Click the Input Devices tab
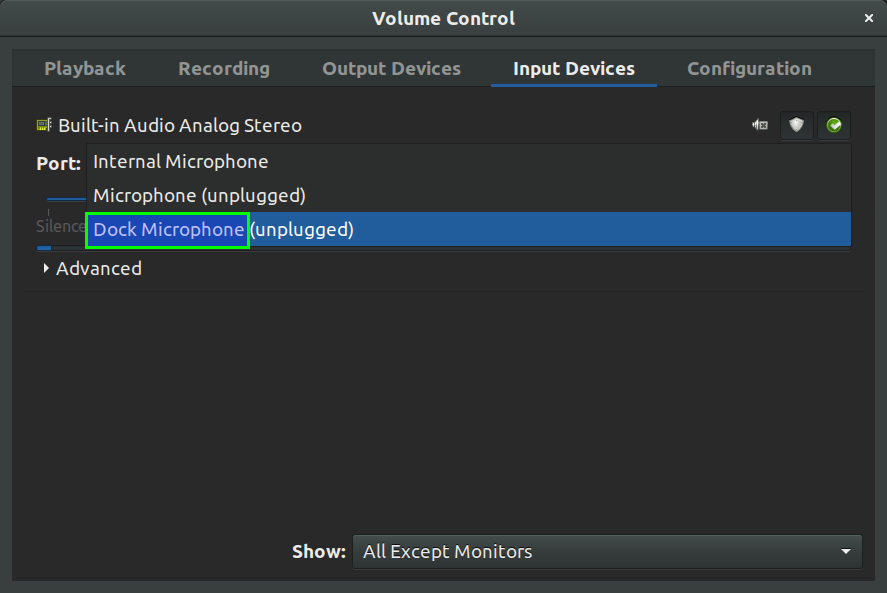 573,69
